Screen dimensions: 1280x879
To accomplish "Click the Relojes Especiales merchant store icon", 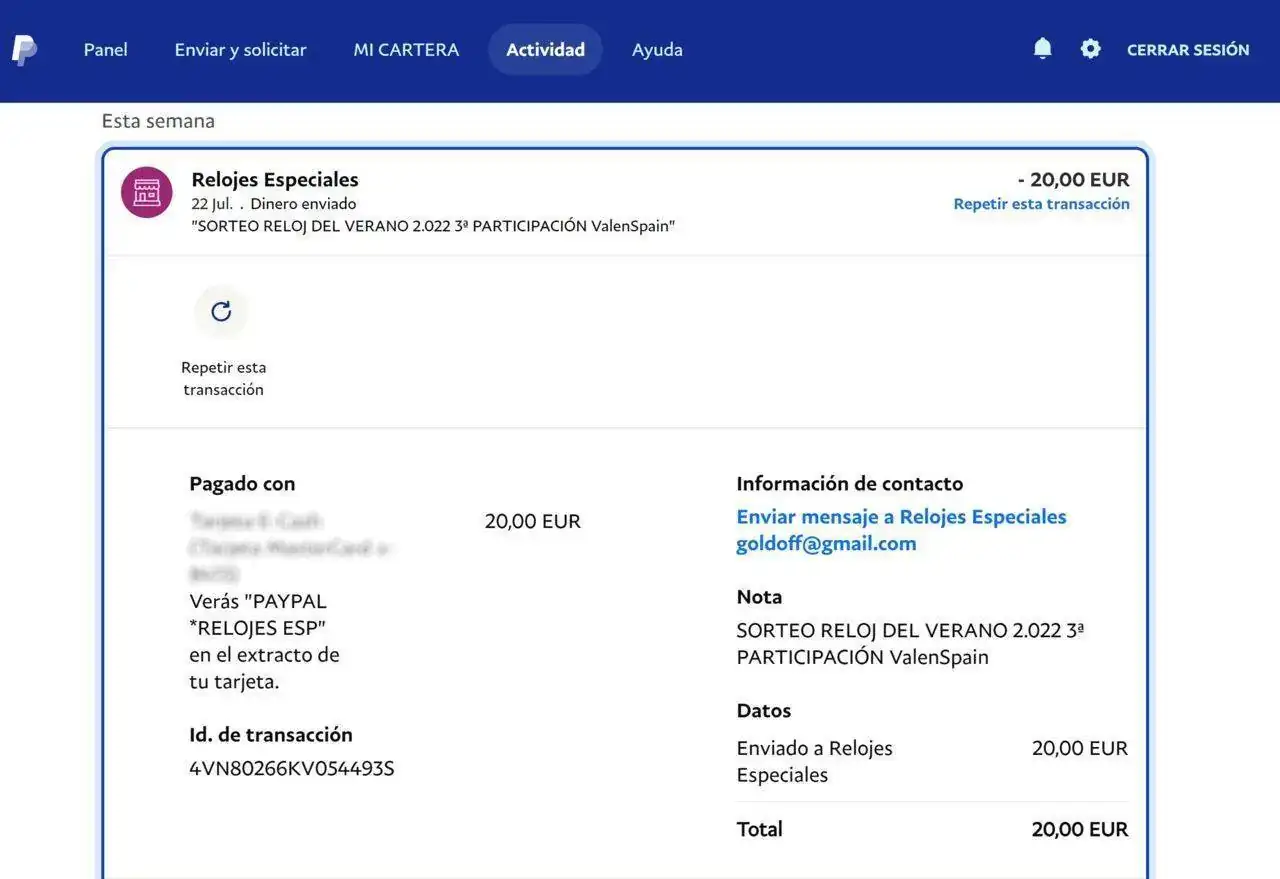I will [146, 192].
